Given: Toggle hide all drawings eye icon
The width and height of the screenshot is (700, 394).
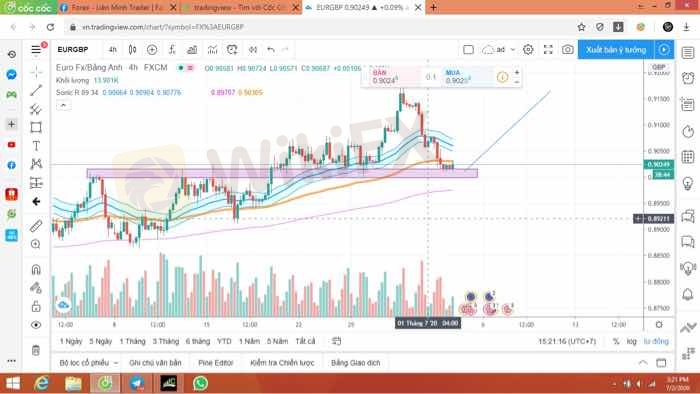Looking at the screenshot, I should click(x=36, y=325).
